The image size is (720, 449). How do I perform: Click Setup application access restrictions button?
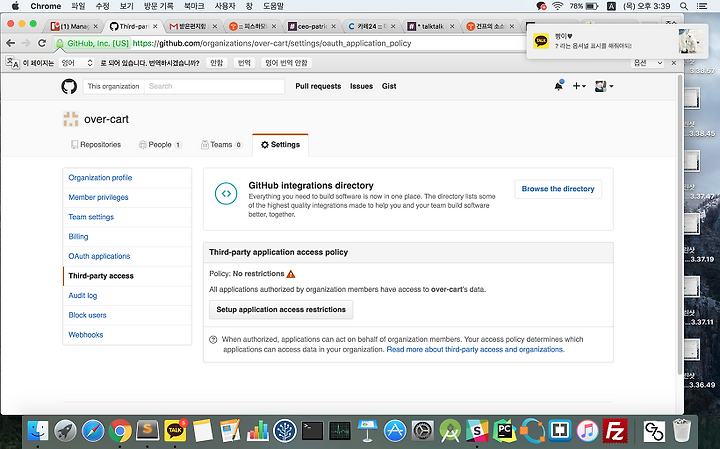click(281, 310)
